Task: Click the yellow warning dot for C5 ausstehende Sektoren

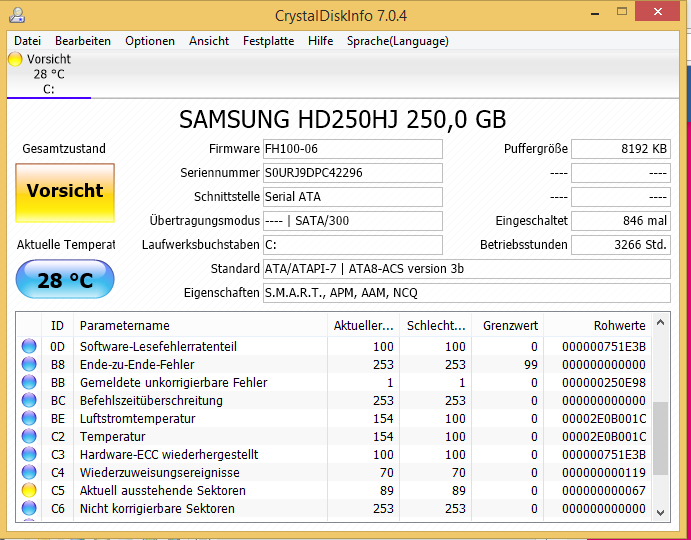Action: [29, 490]
